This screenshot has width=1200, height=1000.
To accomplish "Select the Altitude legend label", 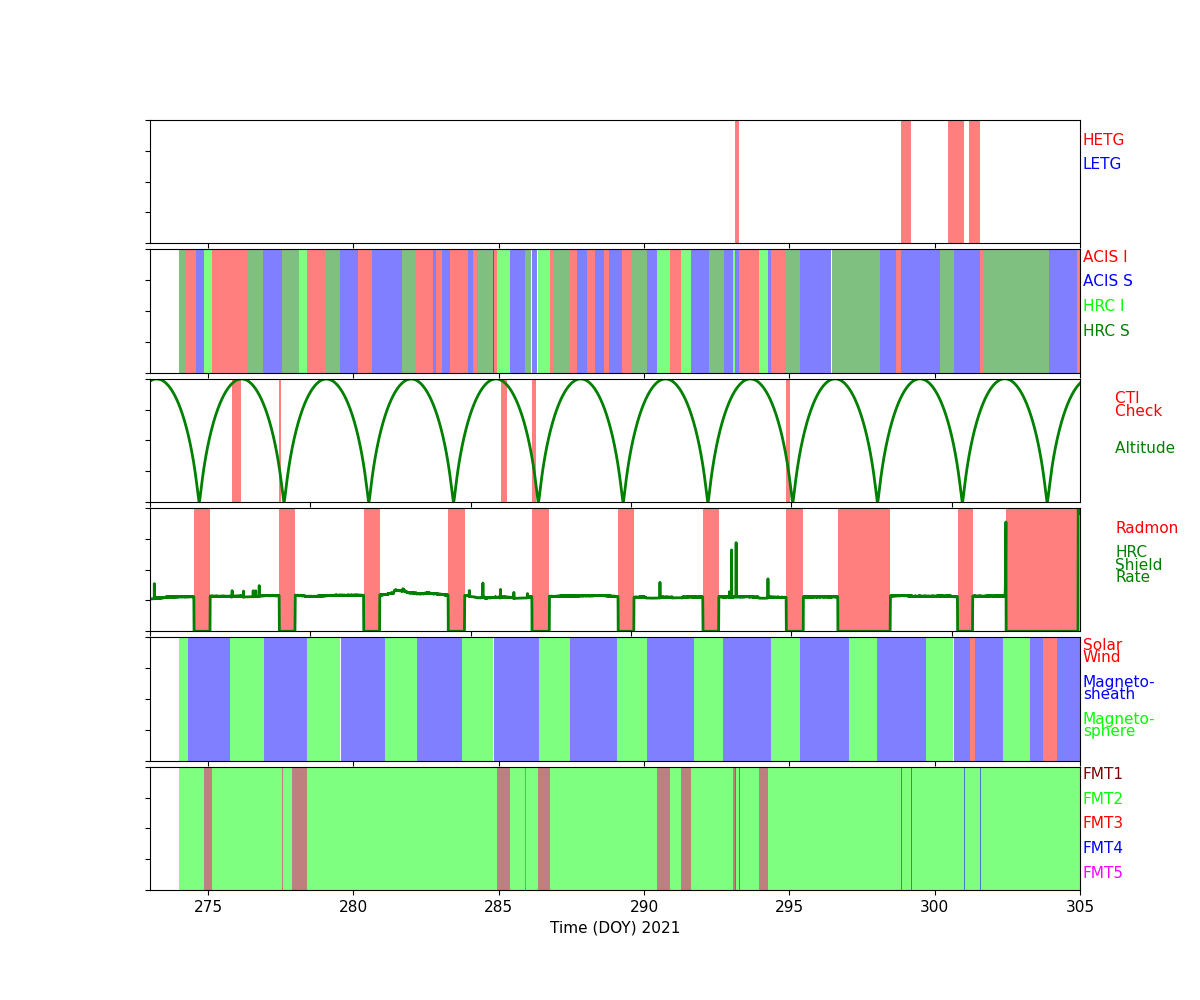I will click(x=1144, y=448).
